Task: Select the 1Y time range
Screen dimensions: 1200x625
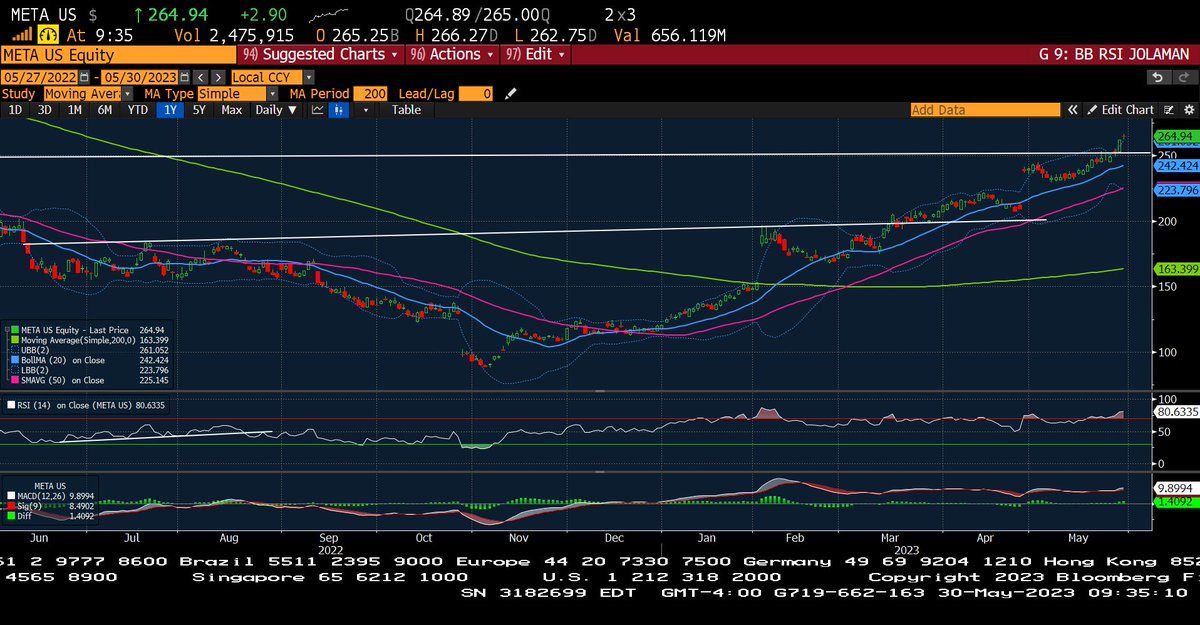Action: point(170,110)
